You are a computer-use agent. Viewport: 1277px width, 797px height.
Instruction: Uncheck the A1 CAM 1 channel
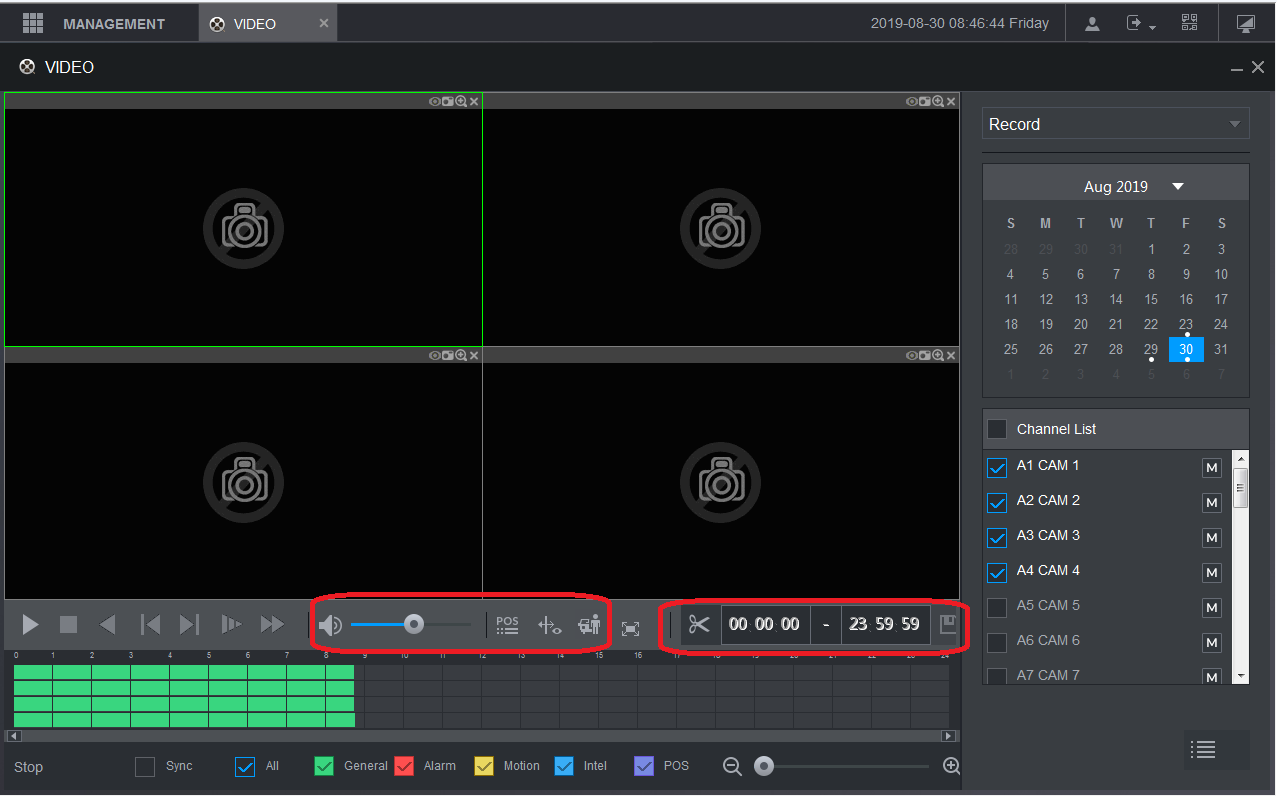997,467
